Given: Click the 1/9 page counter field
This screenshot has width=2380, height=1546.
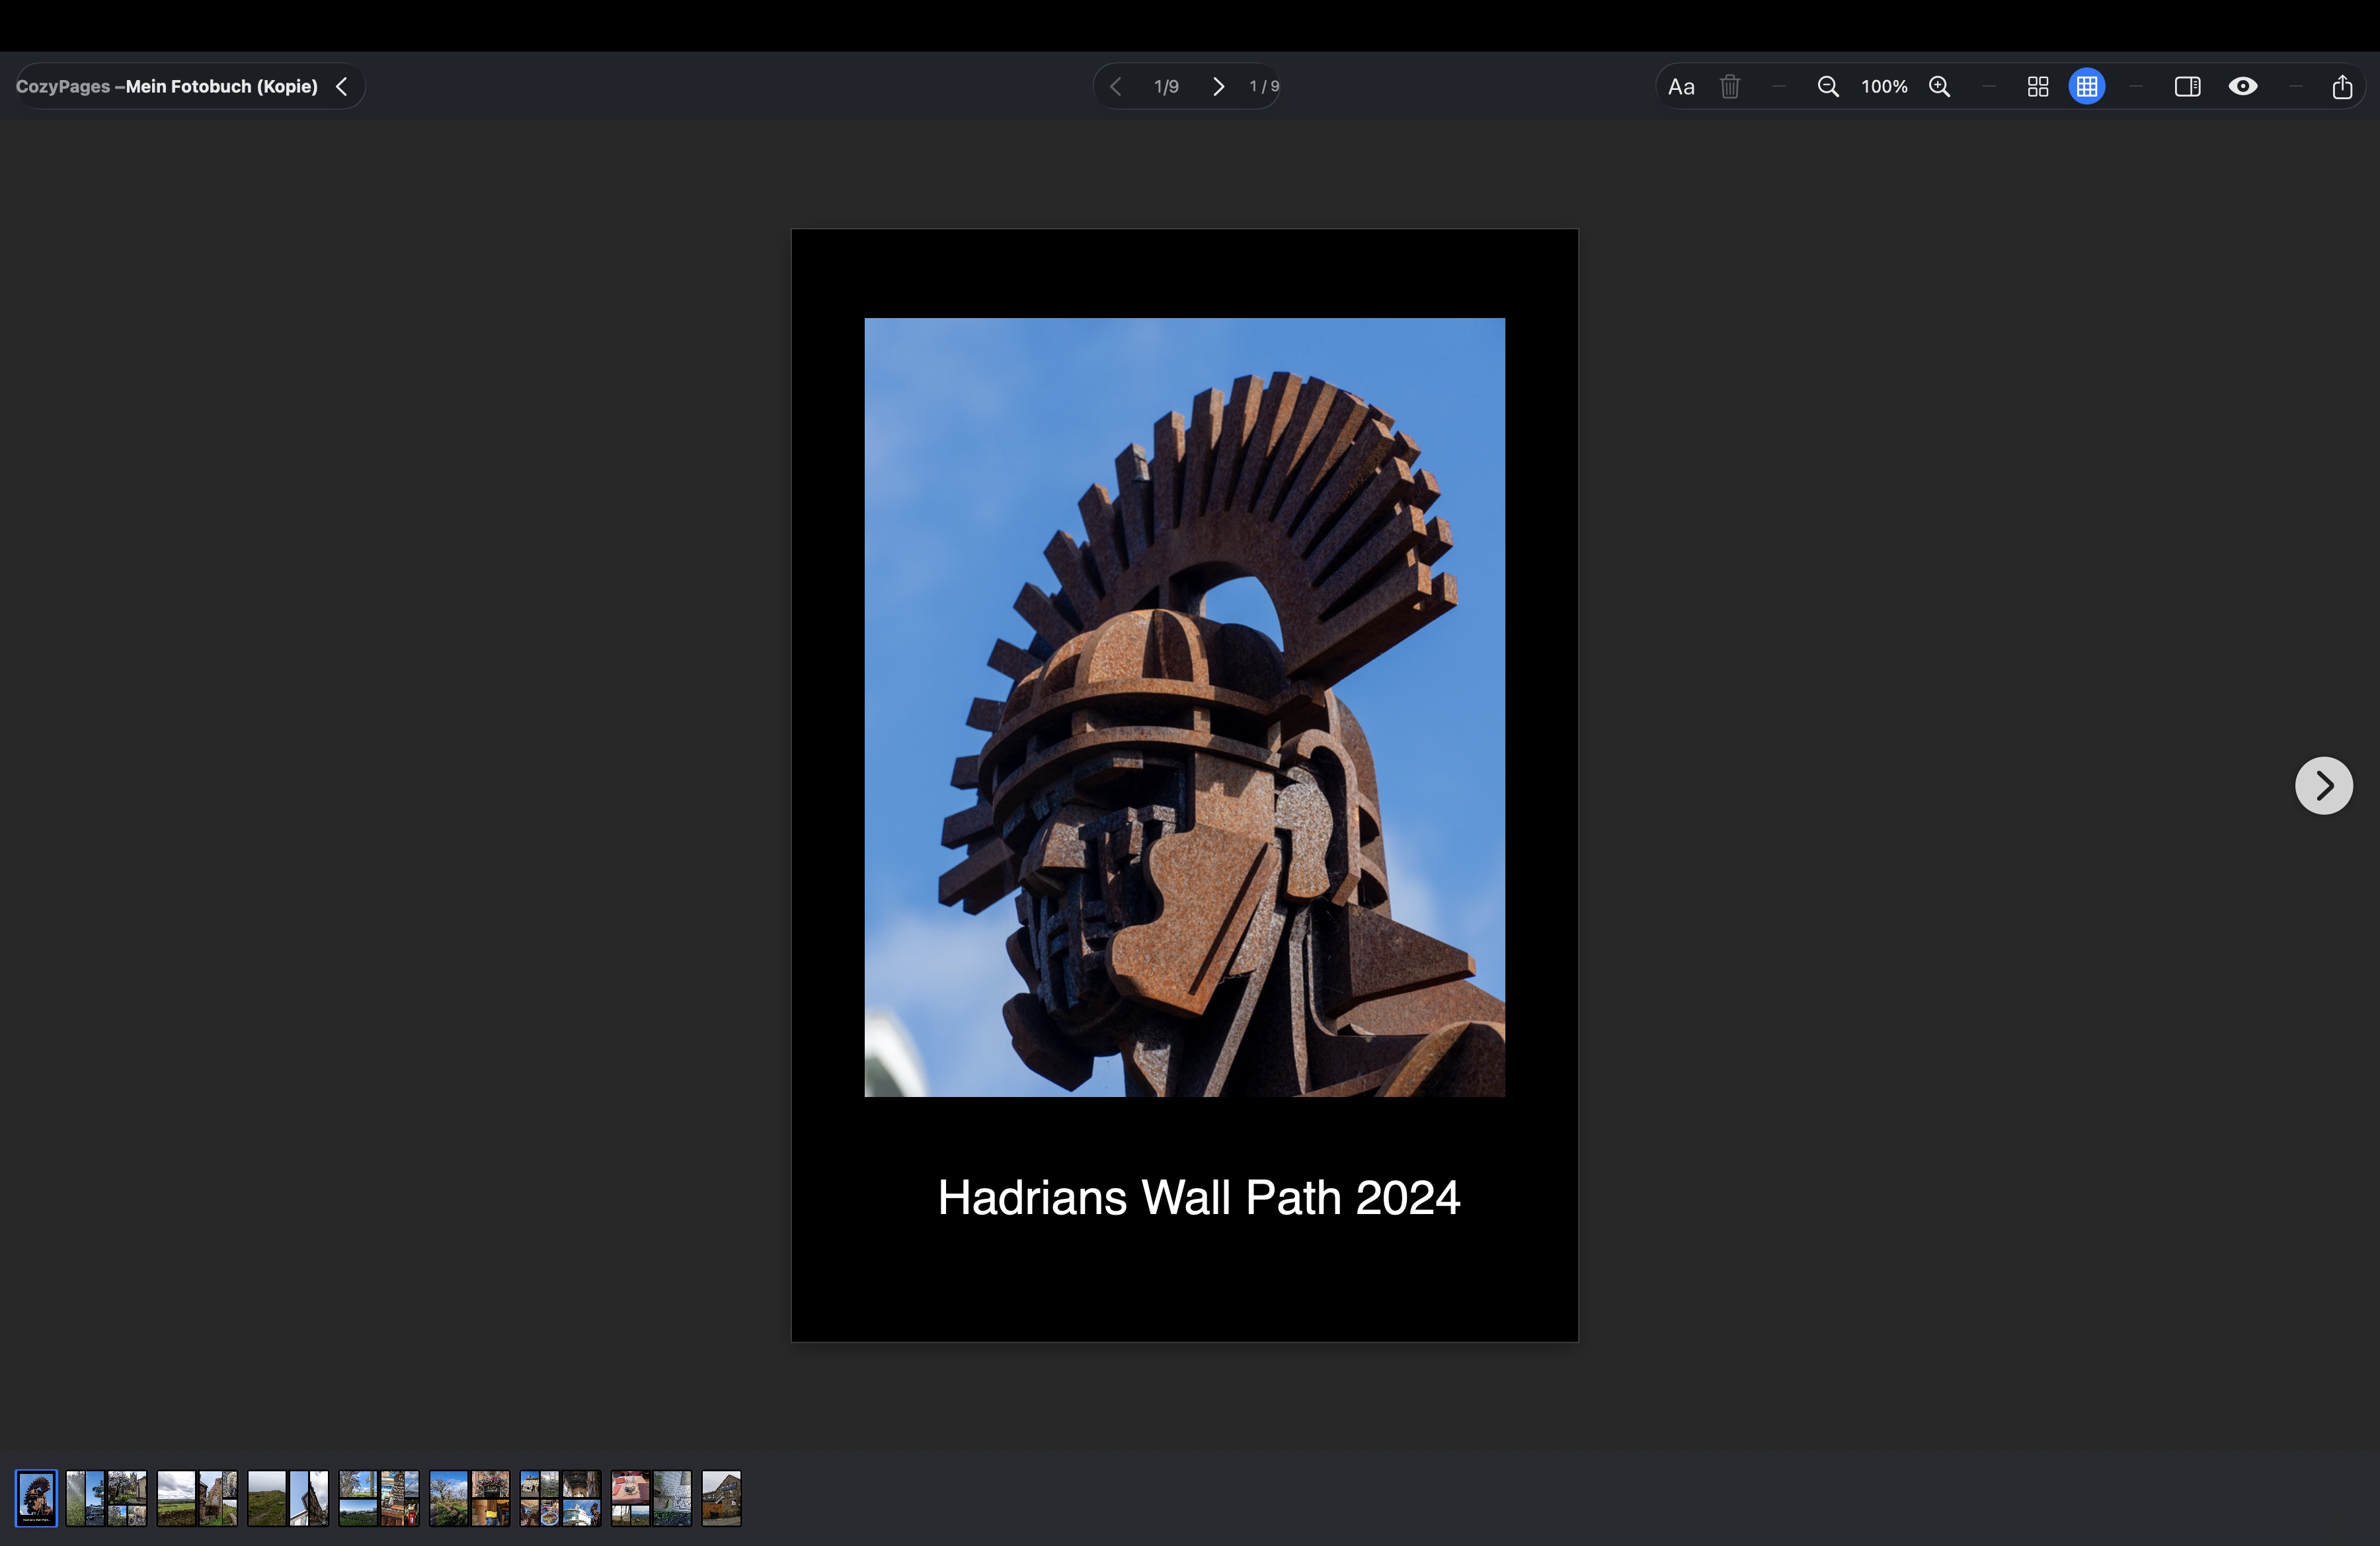Looking at the screenshot, I should click(1166, 87).
